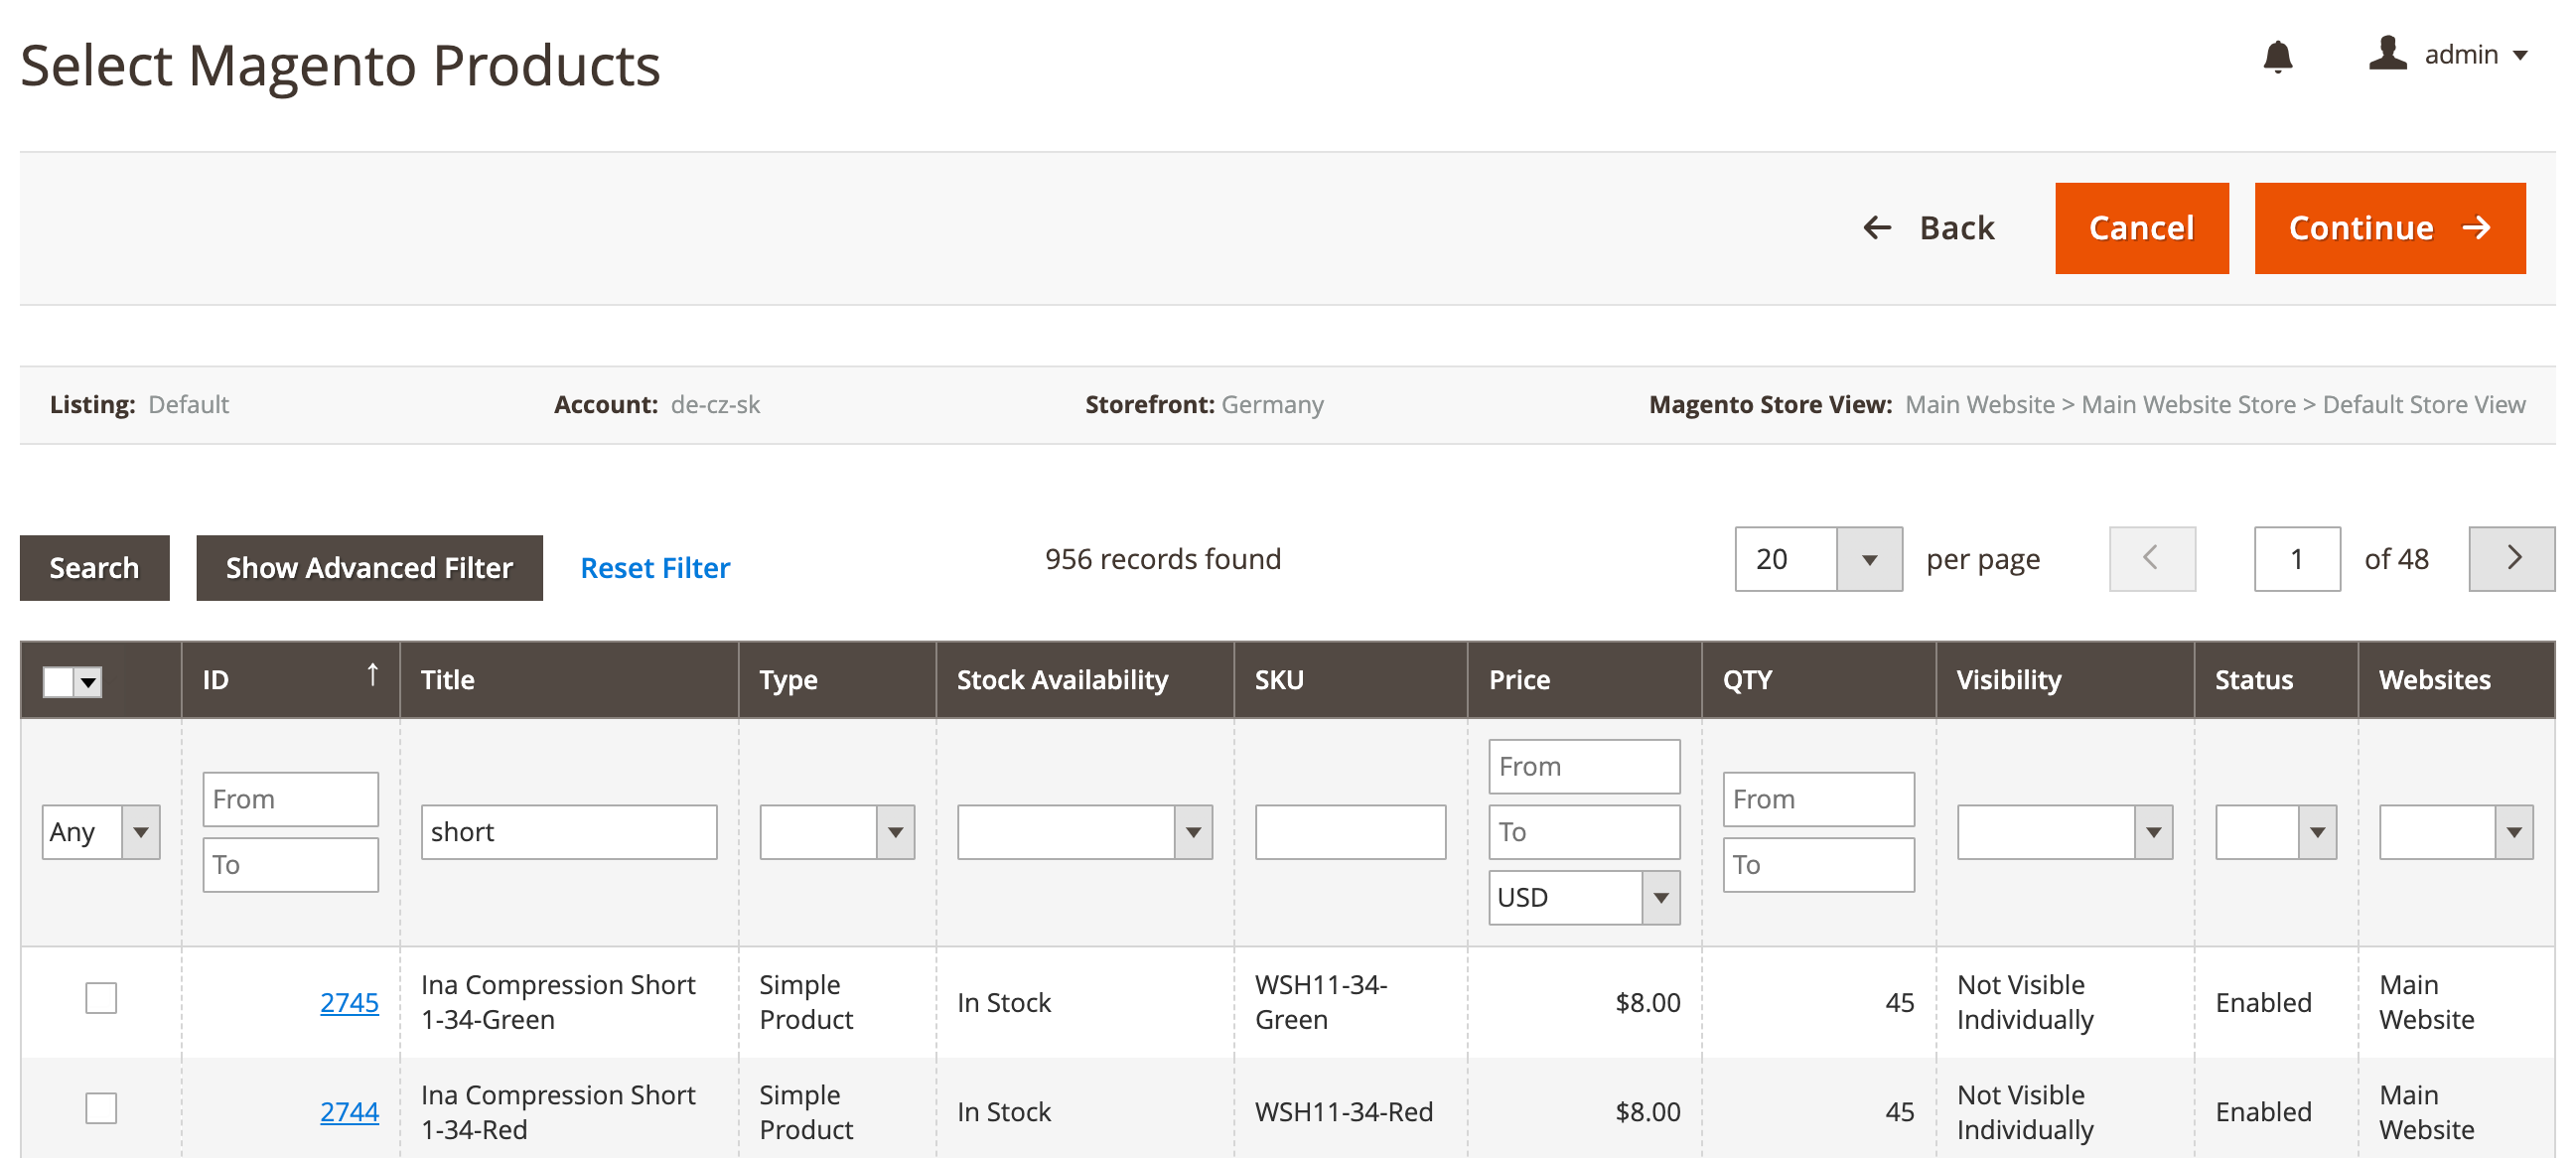Expand the Show Advanced Filter panel
Image resolution: width=2576 pixels, height=1158 pixels.
[x=369, y=568]
